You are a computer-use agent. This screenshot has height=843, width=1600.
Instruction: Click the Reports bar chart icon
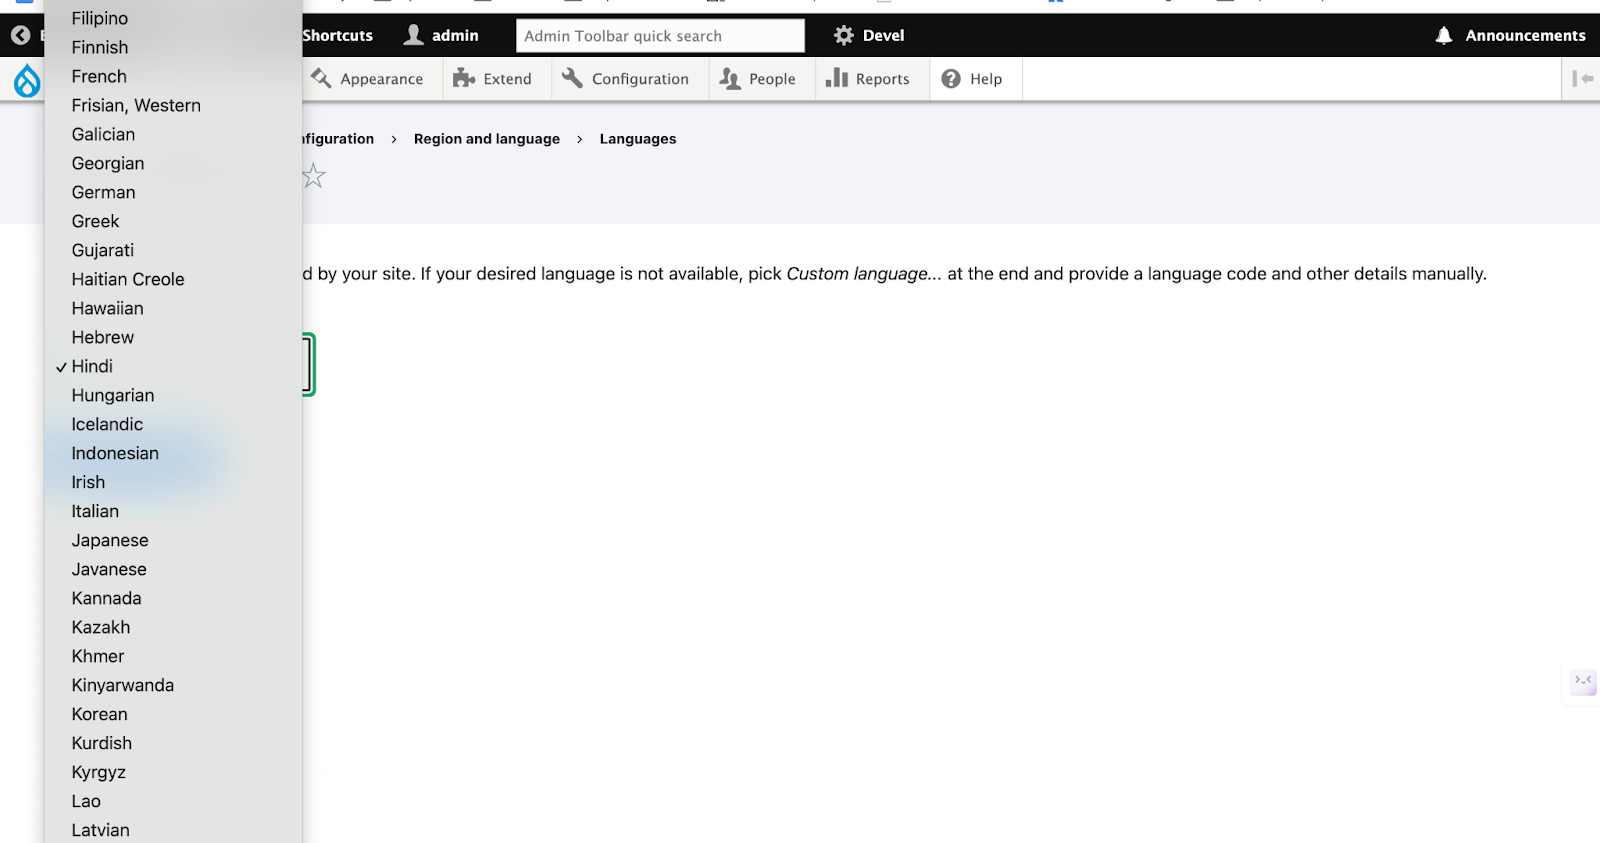tap(837, 78)
